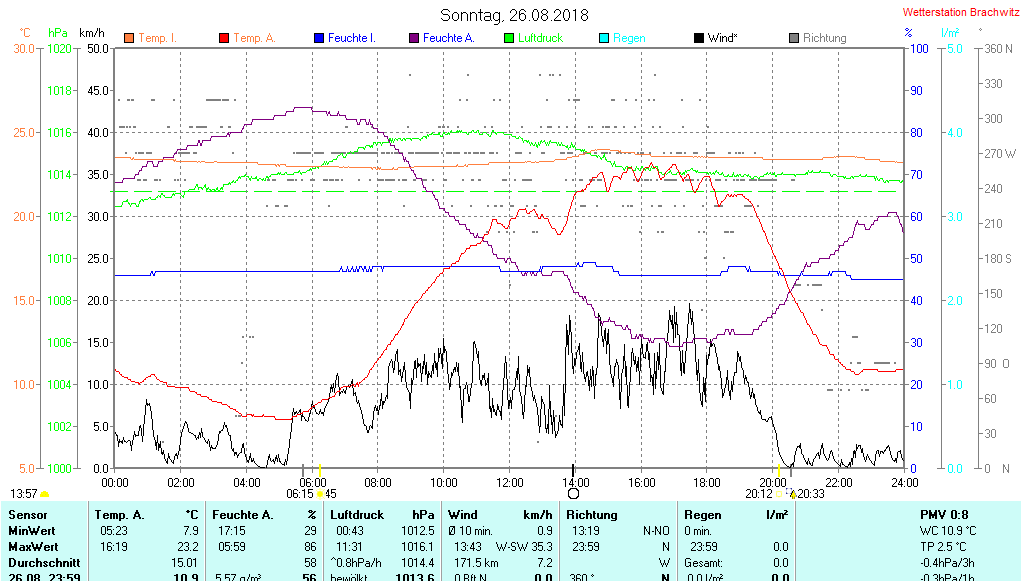Viewport: 1021px width, 581px height.
Task: Click the Wetterstation Brachwitz link
Action: click(958, 13)
